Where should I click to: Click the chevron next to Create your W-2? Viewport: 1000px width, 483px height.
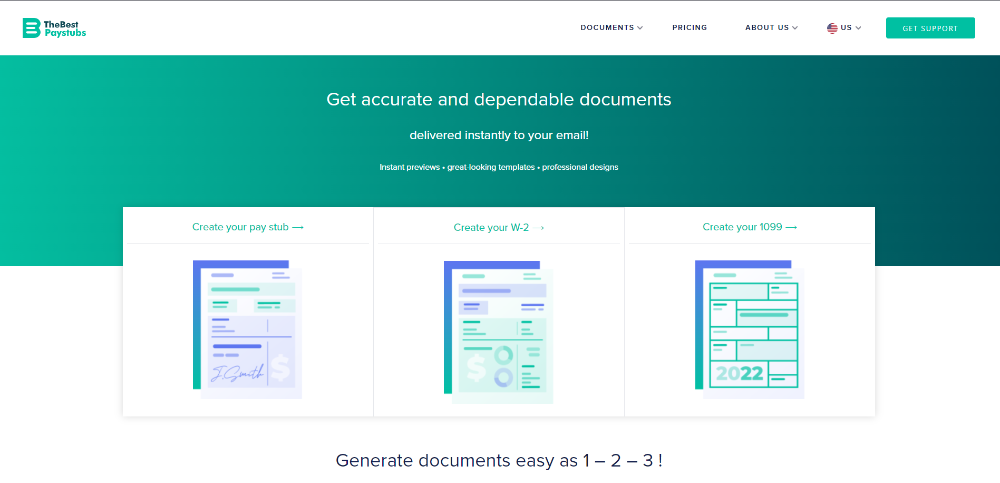(542, 228)
